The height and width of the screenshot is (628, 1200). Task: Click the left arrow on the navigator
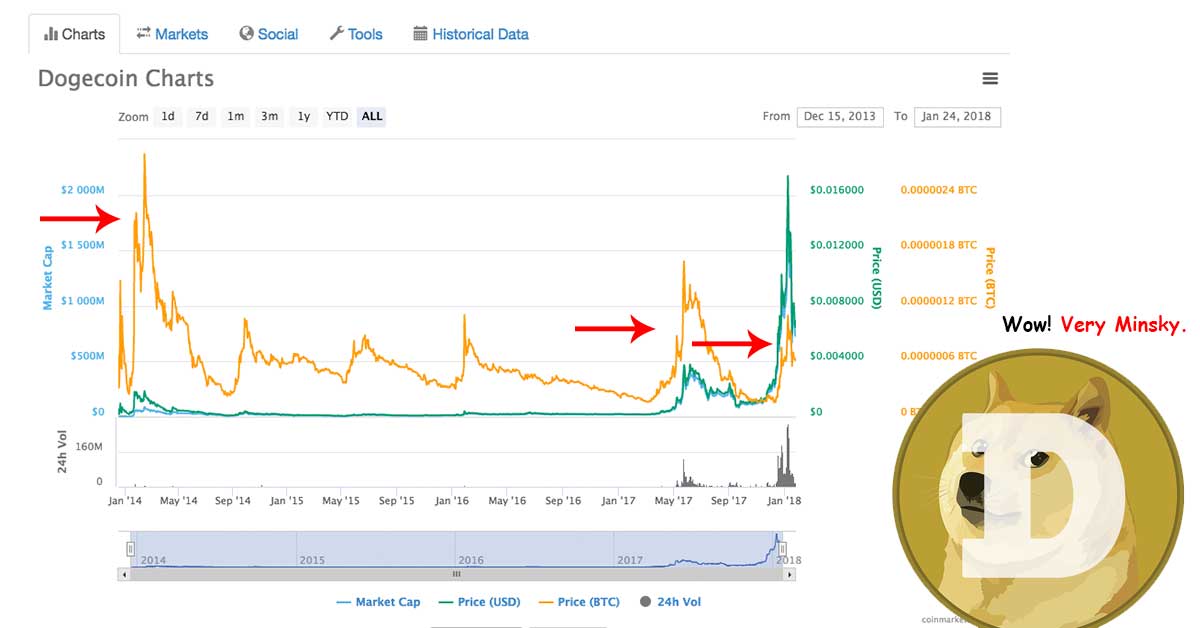pos(124,574)
